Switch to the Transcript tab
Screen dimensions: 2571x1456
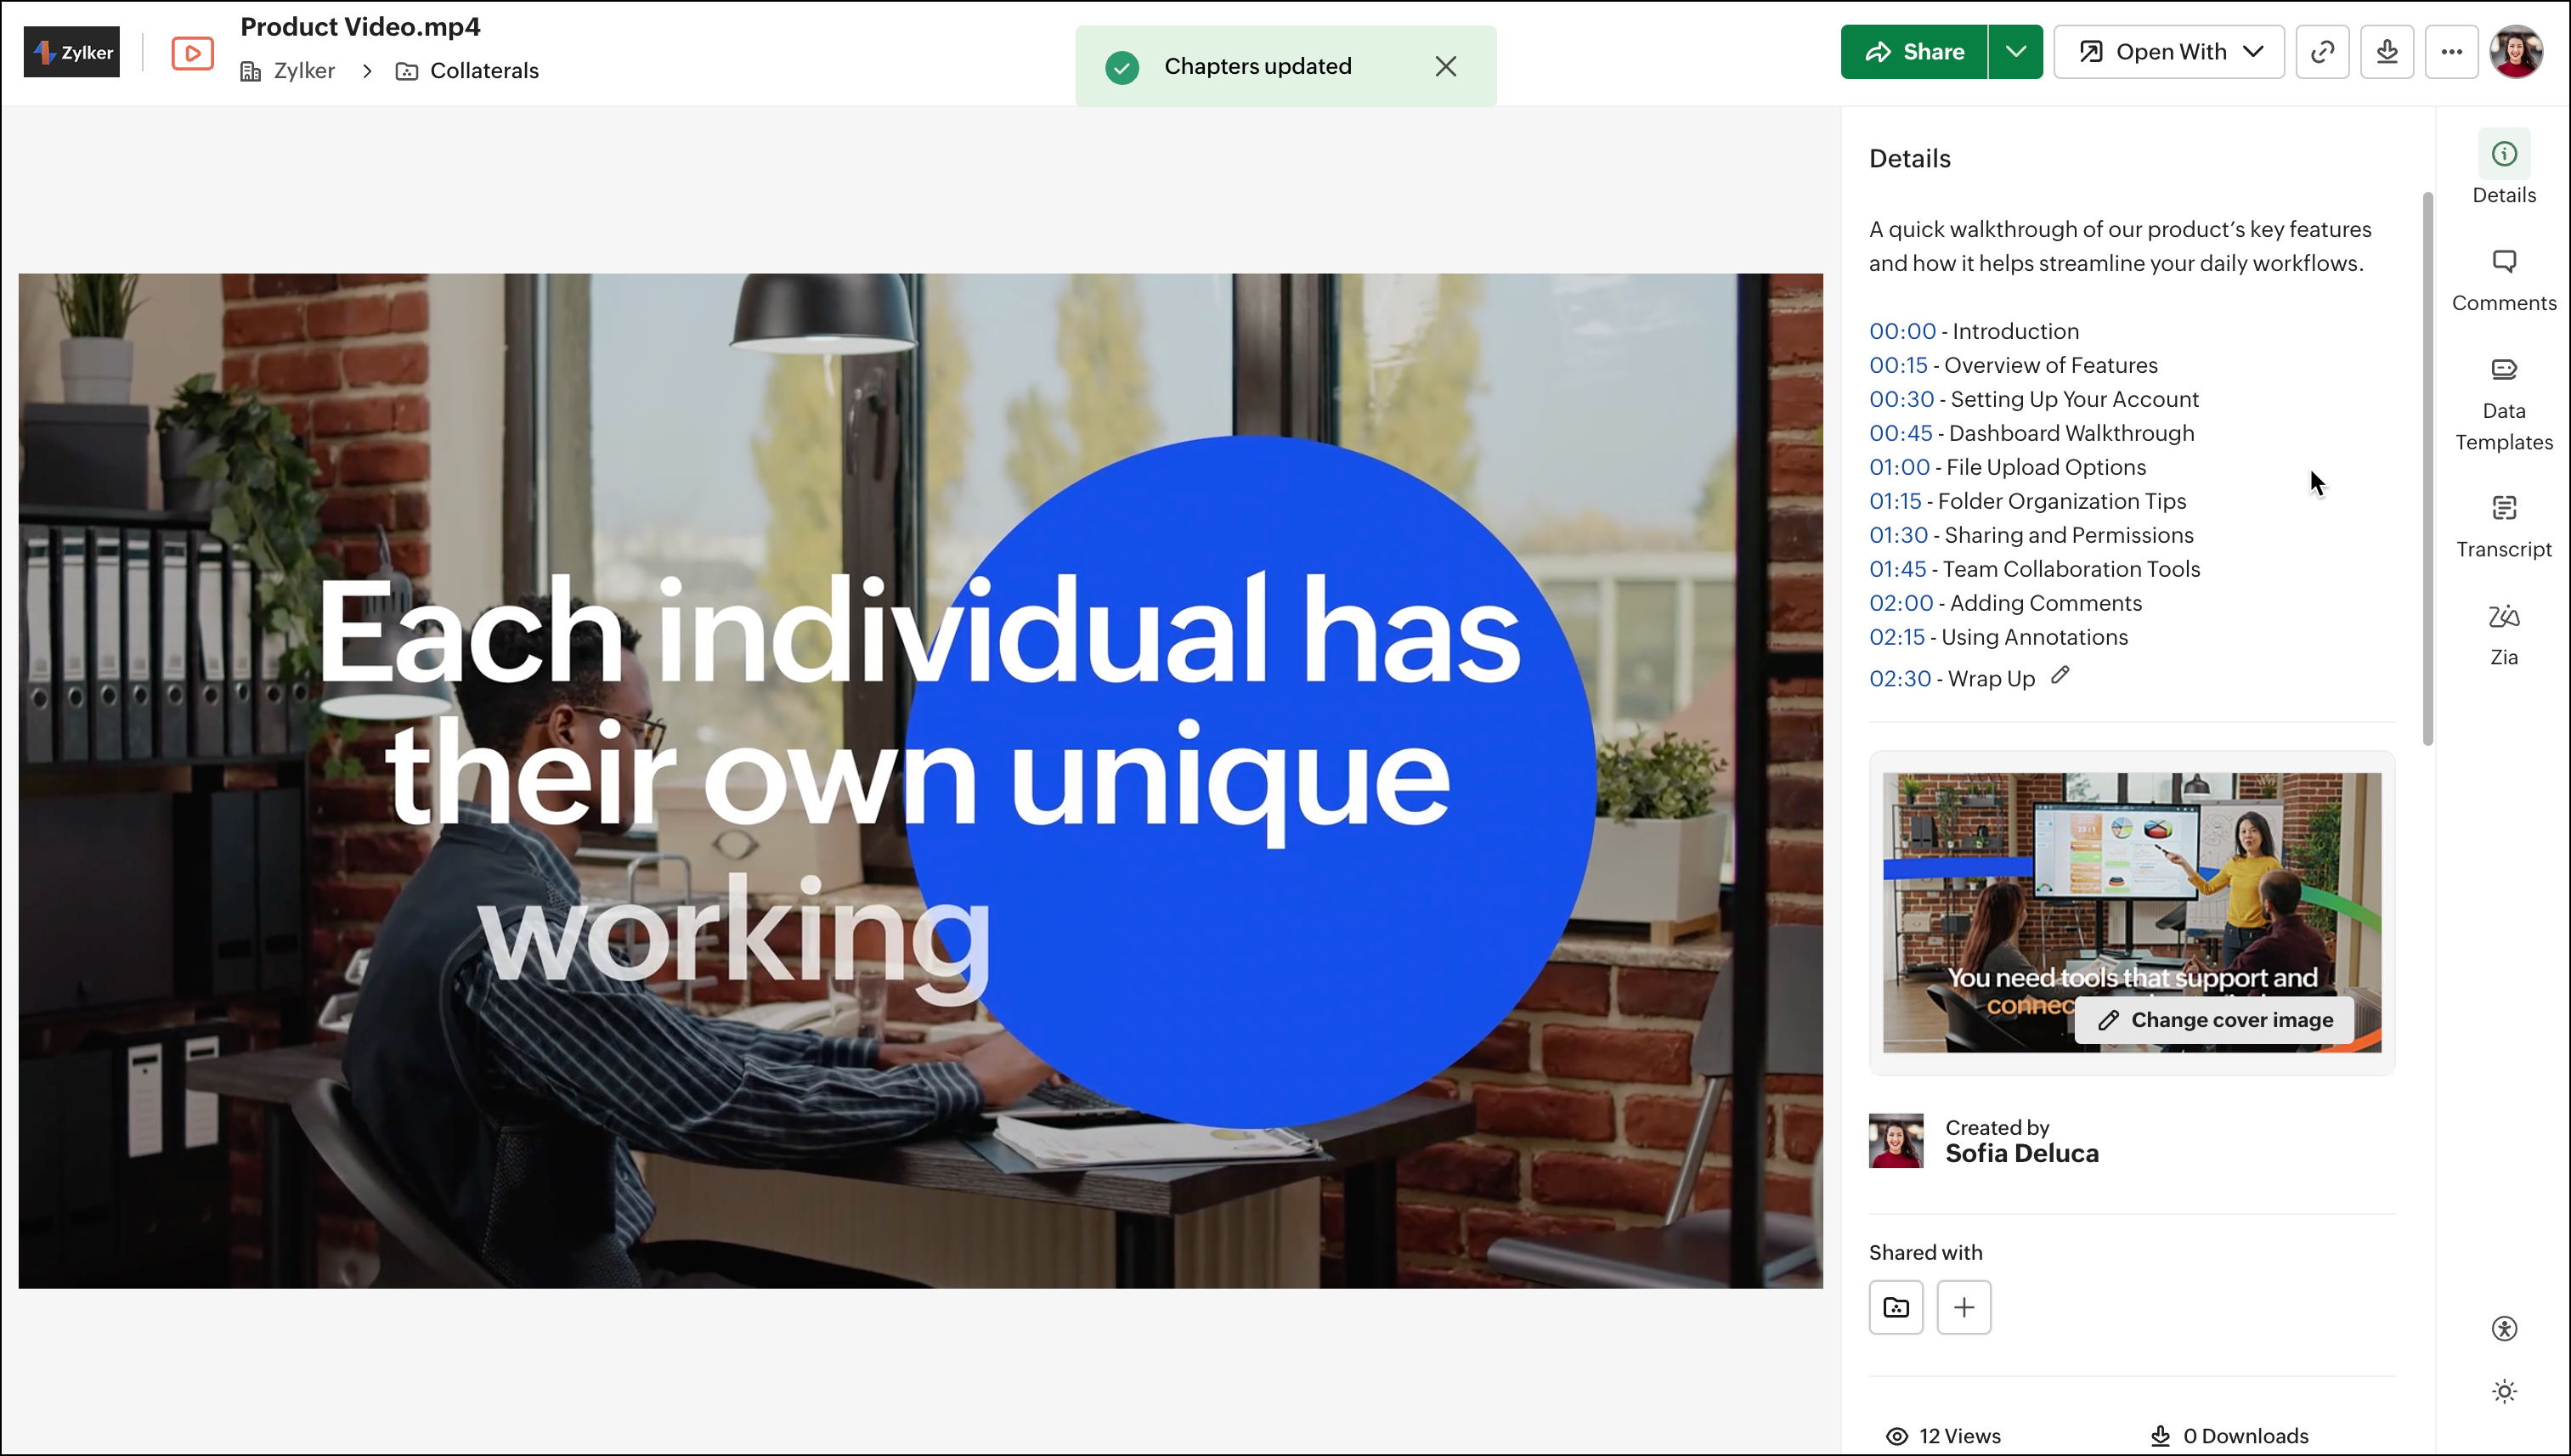tap(2503, 526)
